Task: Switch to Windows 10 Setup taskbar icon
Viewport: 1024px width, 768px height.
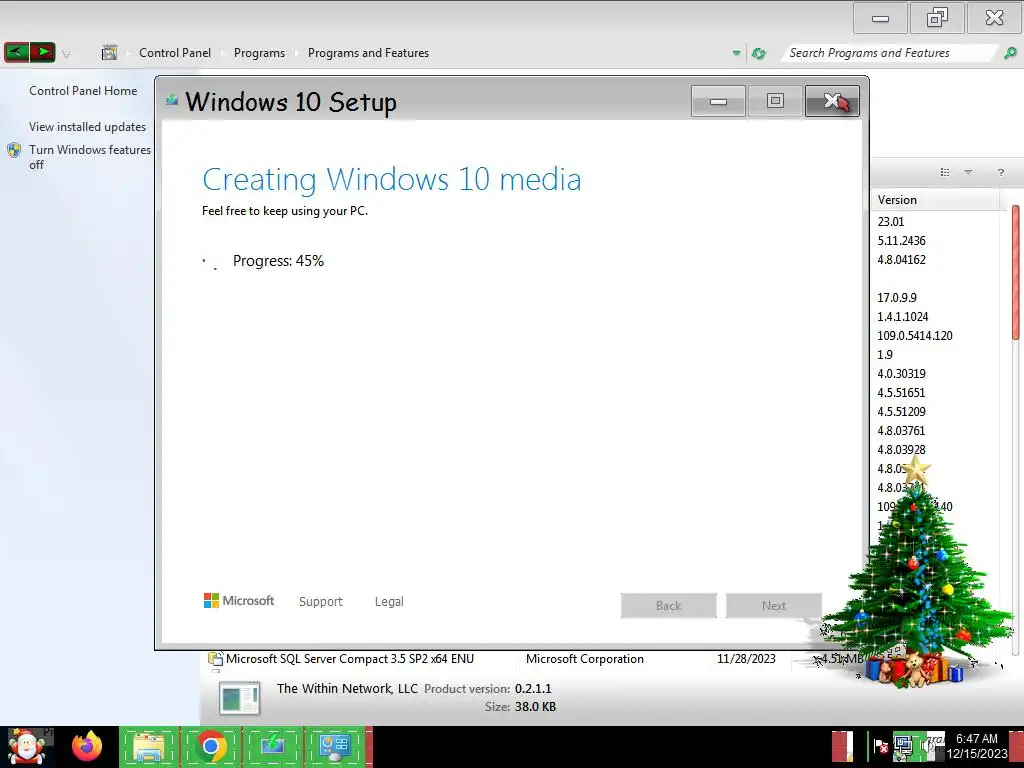Action: (272, 747)
